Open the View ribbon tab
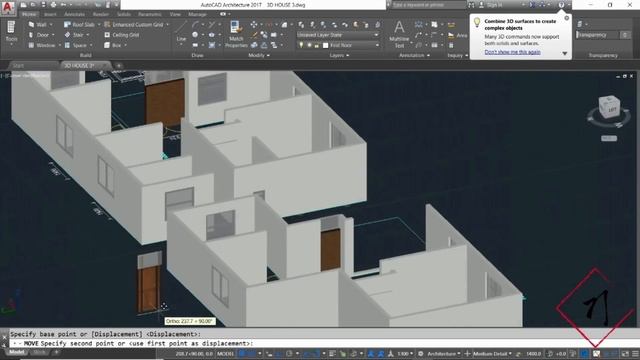The image size is (640, 360). pyautogui.click(x=175, y=14)
